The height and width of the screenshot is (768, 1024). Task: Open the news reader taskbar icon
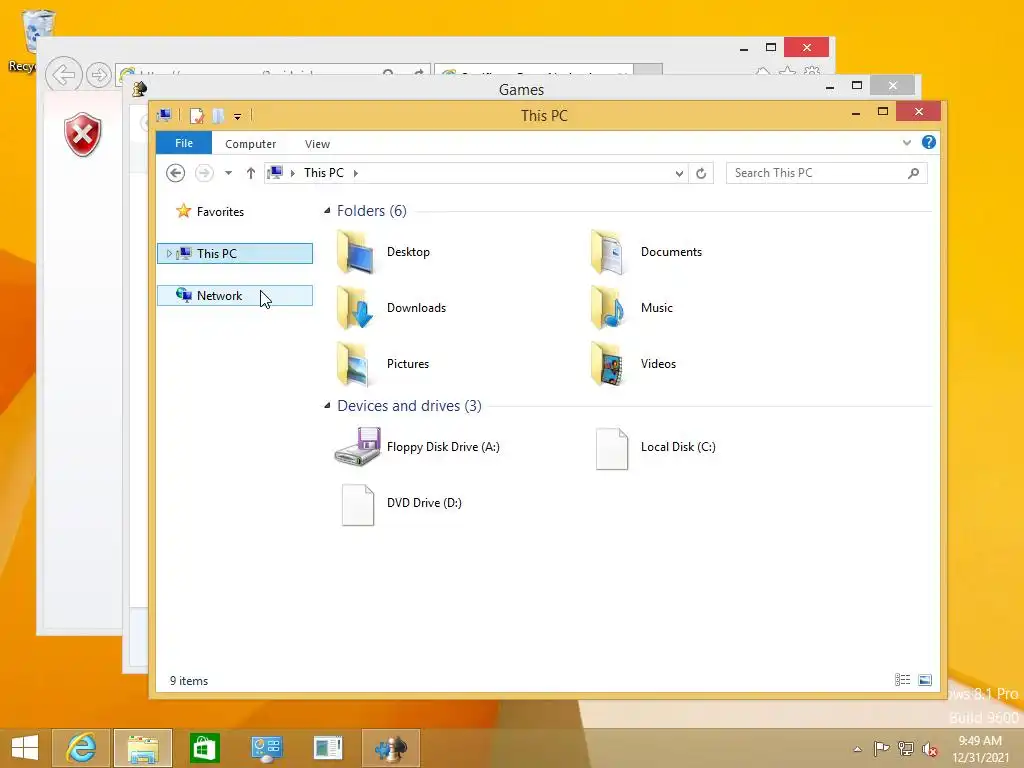(x=328, y=748)
